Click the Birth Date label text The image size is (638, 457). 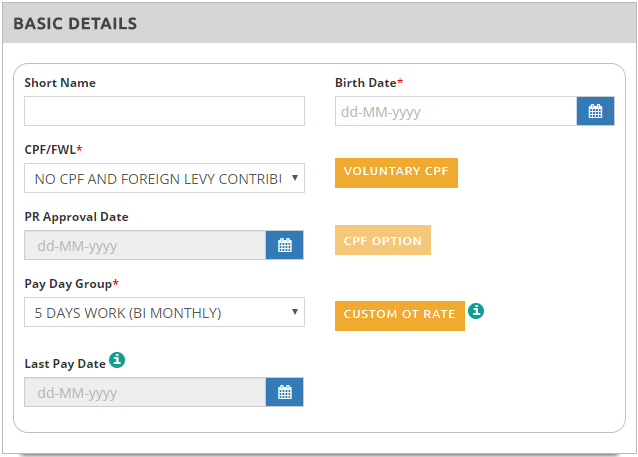[366, 83]
